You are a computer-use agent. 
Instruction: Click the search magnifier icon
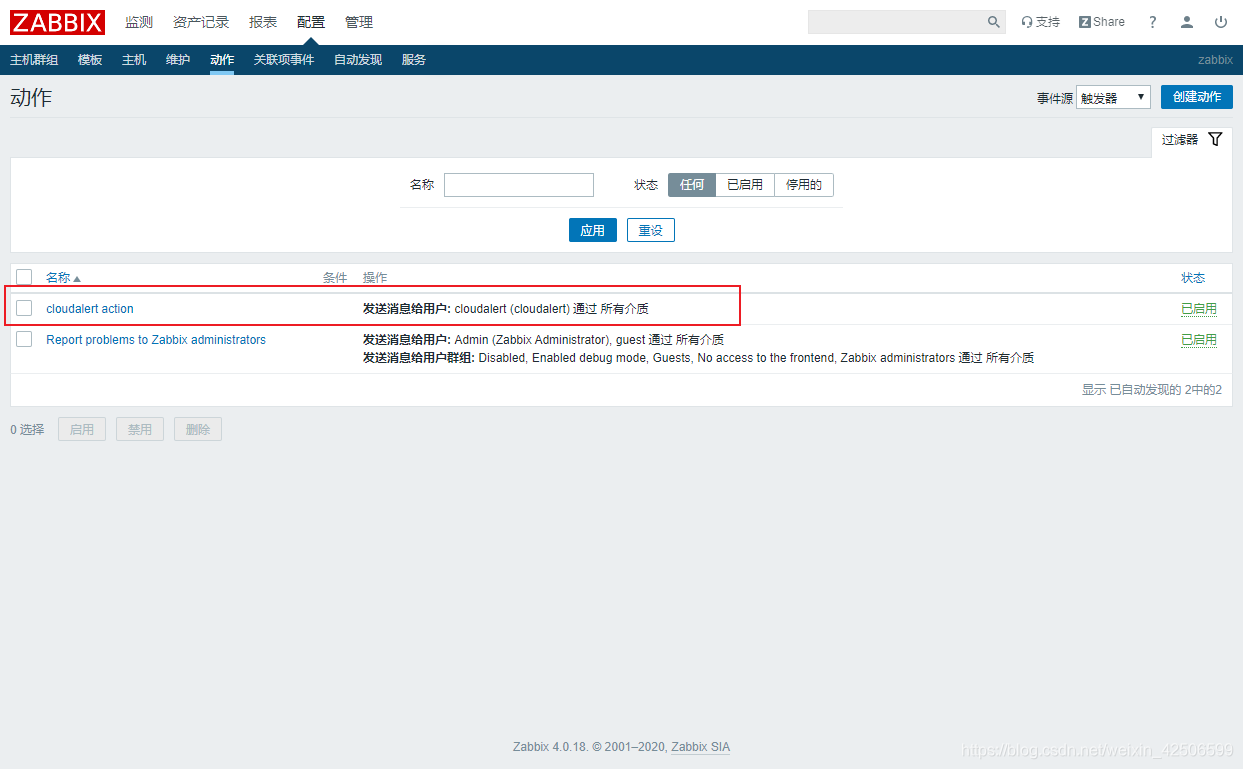click(x=994, y=22)
